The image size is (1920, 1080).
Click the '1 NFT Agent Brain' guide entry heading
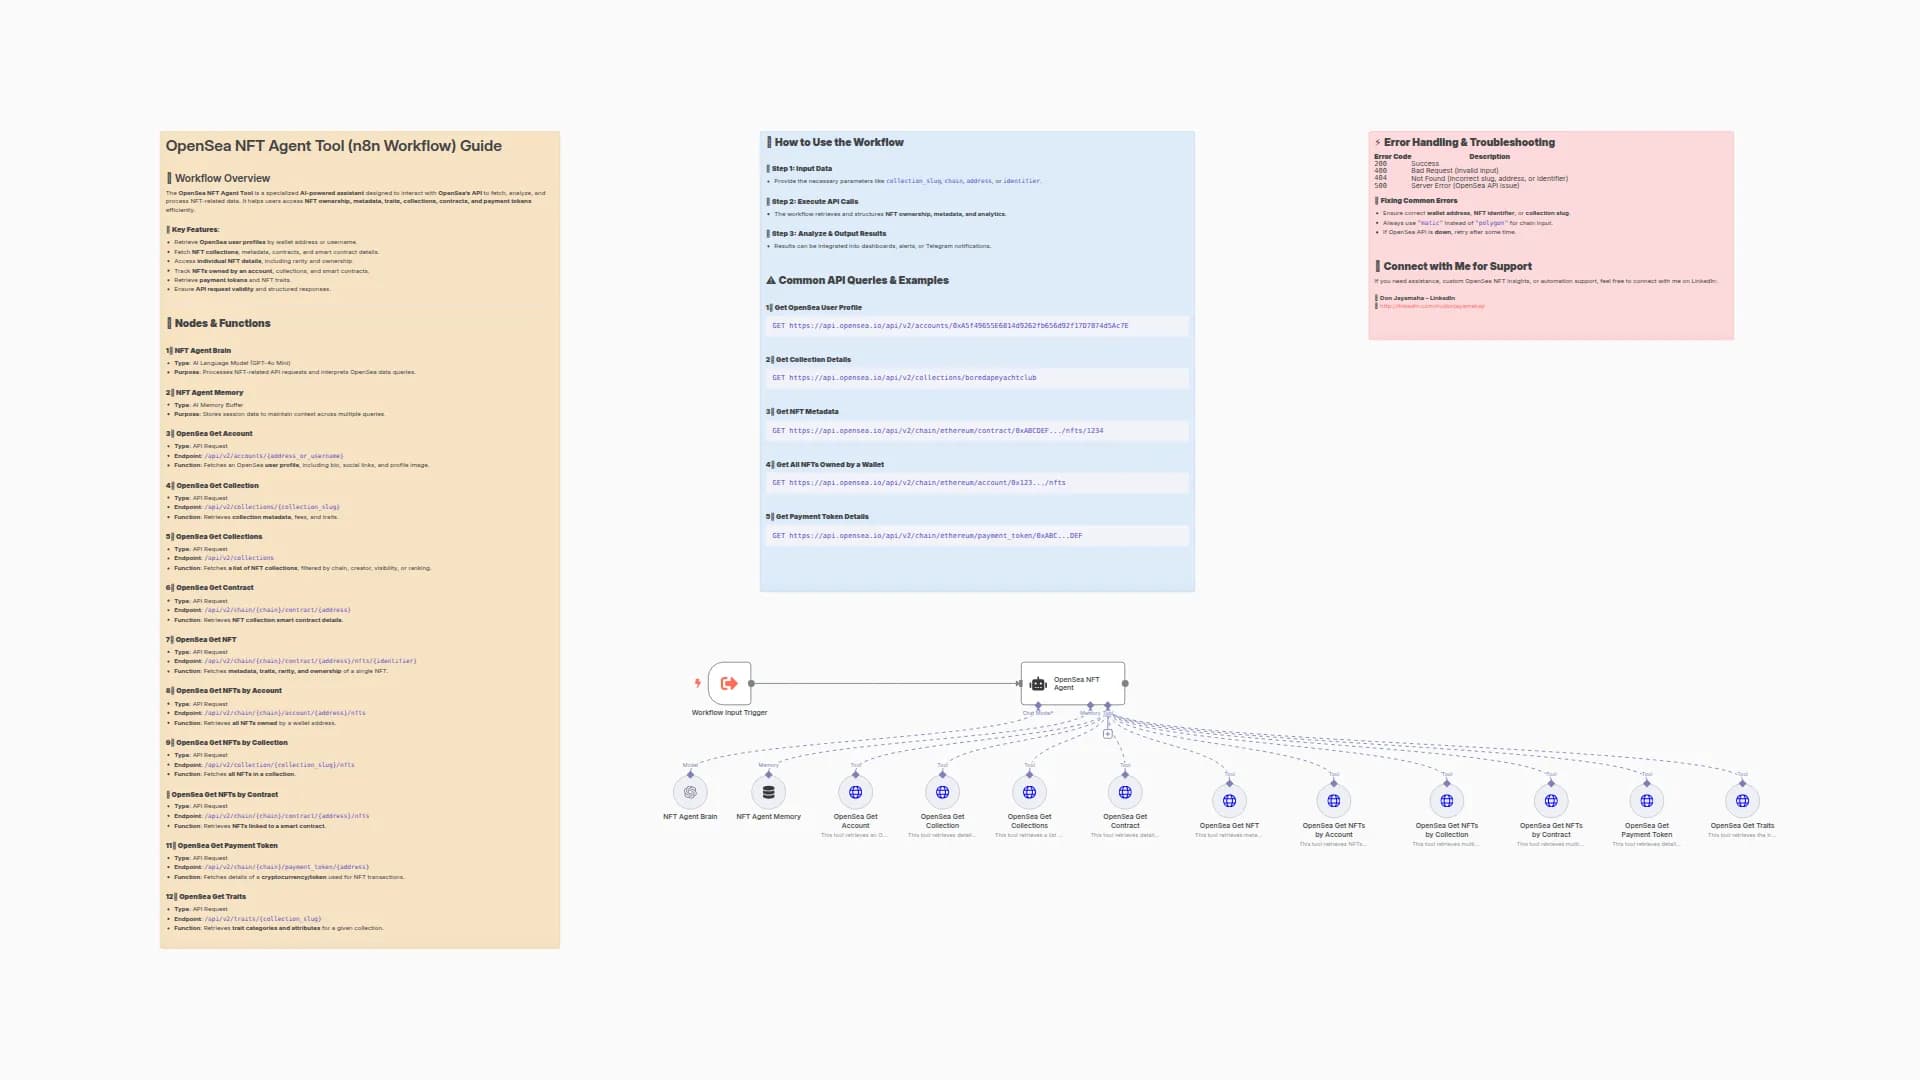tap(198, 351)
